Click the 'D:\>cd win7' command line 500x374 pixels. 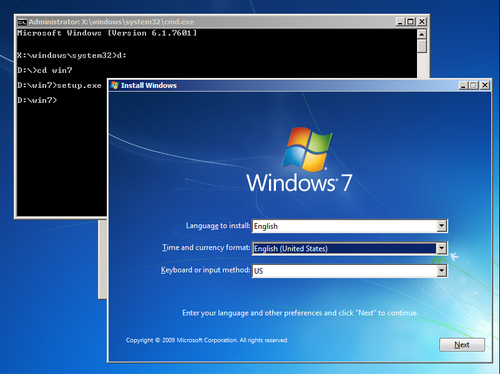tap(45, 70)
